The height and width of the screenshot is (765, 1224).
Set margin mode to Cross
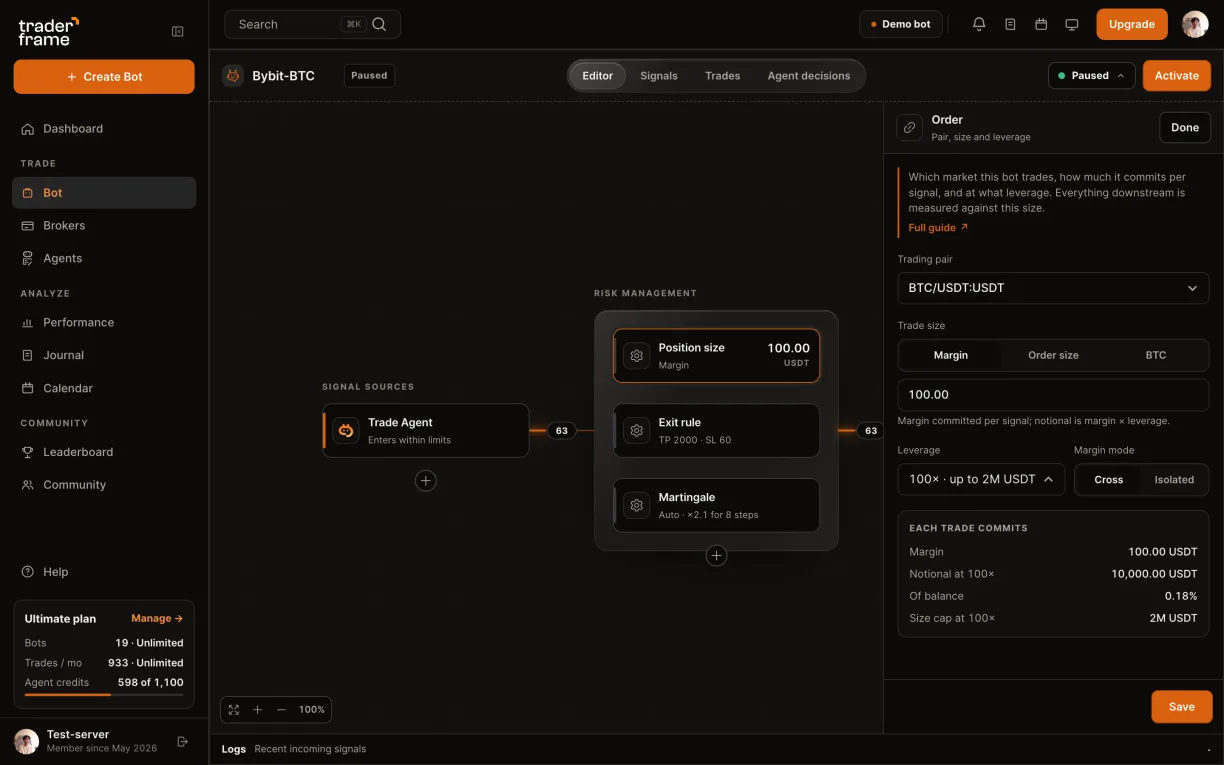[x=1109, y=479]
